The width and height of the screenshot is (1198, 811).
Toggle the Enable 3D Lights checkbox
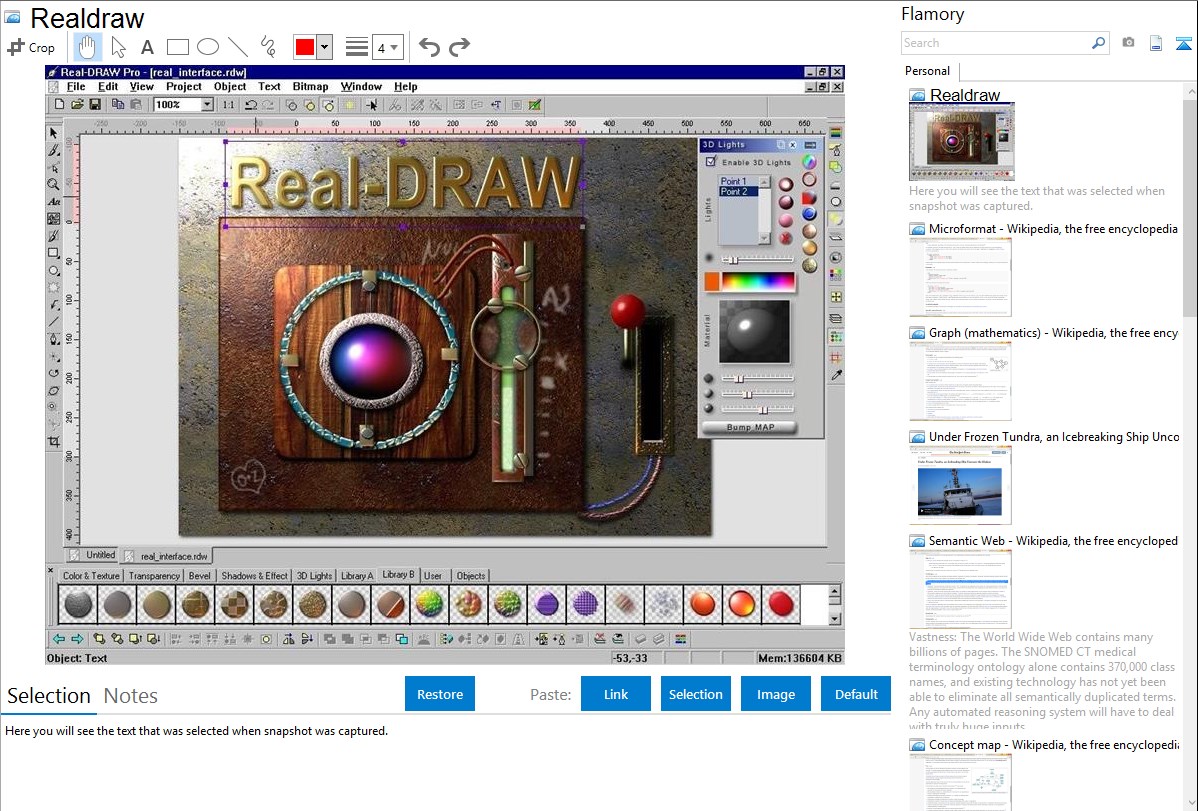point(711,162)
